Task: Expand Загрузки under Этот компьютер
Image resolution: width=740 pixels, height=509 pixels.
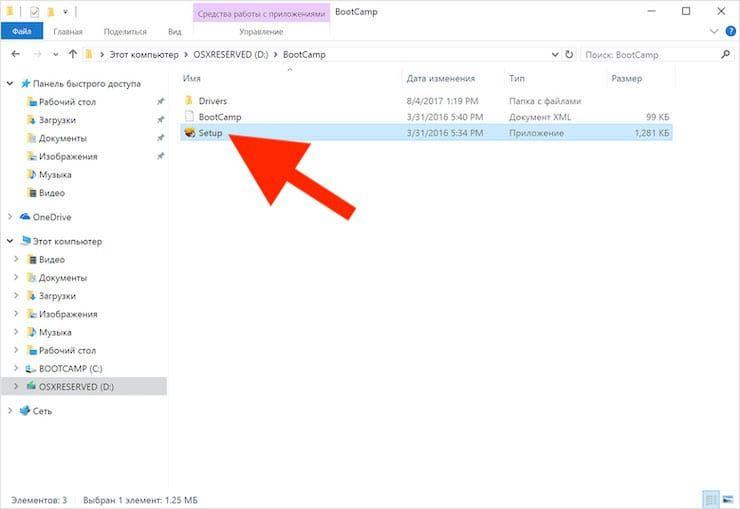Action: (16, 296)
